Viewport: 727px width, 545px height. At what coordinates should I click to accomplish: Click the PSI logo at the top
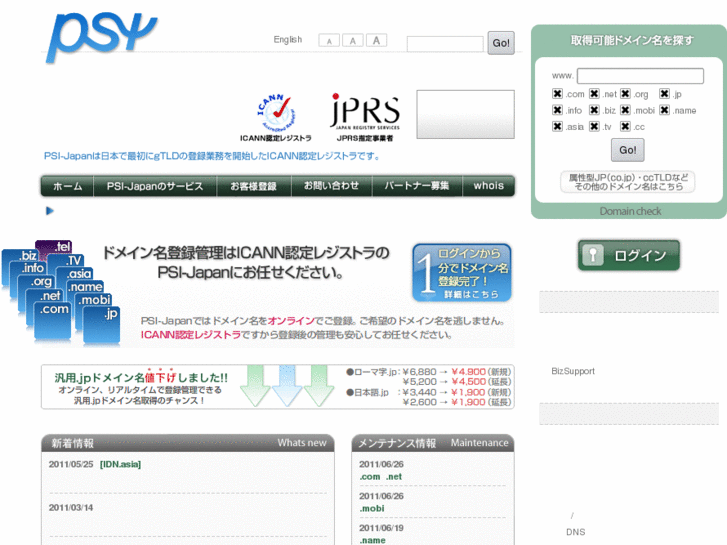pyautogui.click(x=101, y=37)
